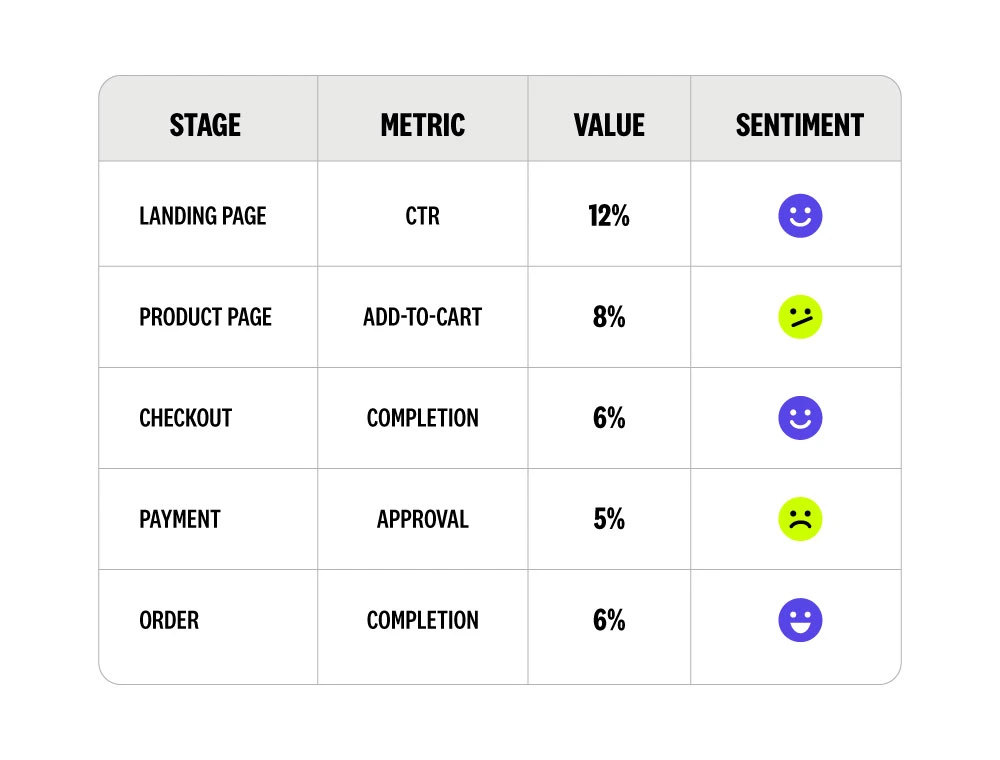
Task: Click the APPROVAL metric cell
Action: point(423,519)
